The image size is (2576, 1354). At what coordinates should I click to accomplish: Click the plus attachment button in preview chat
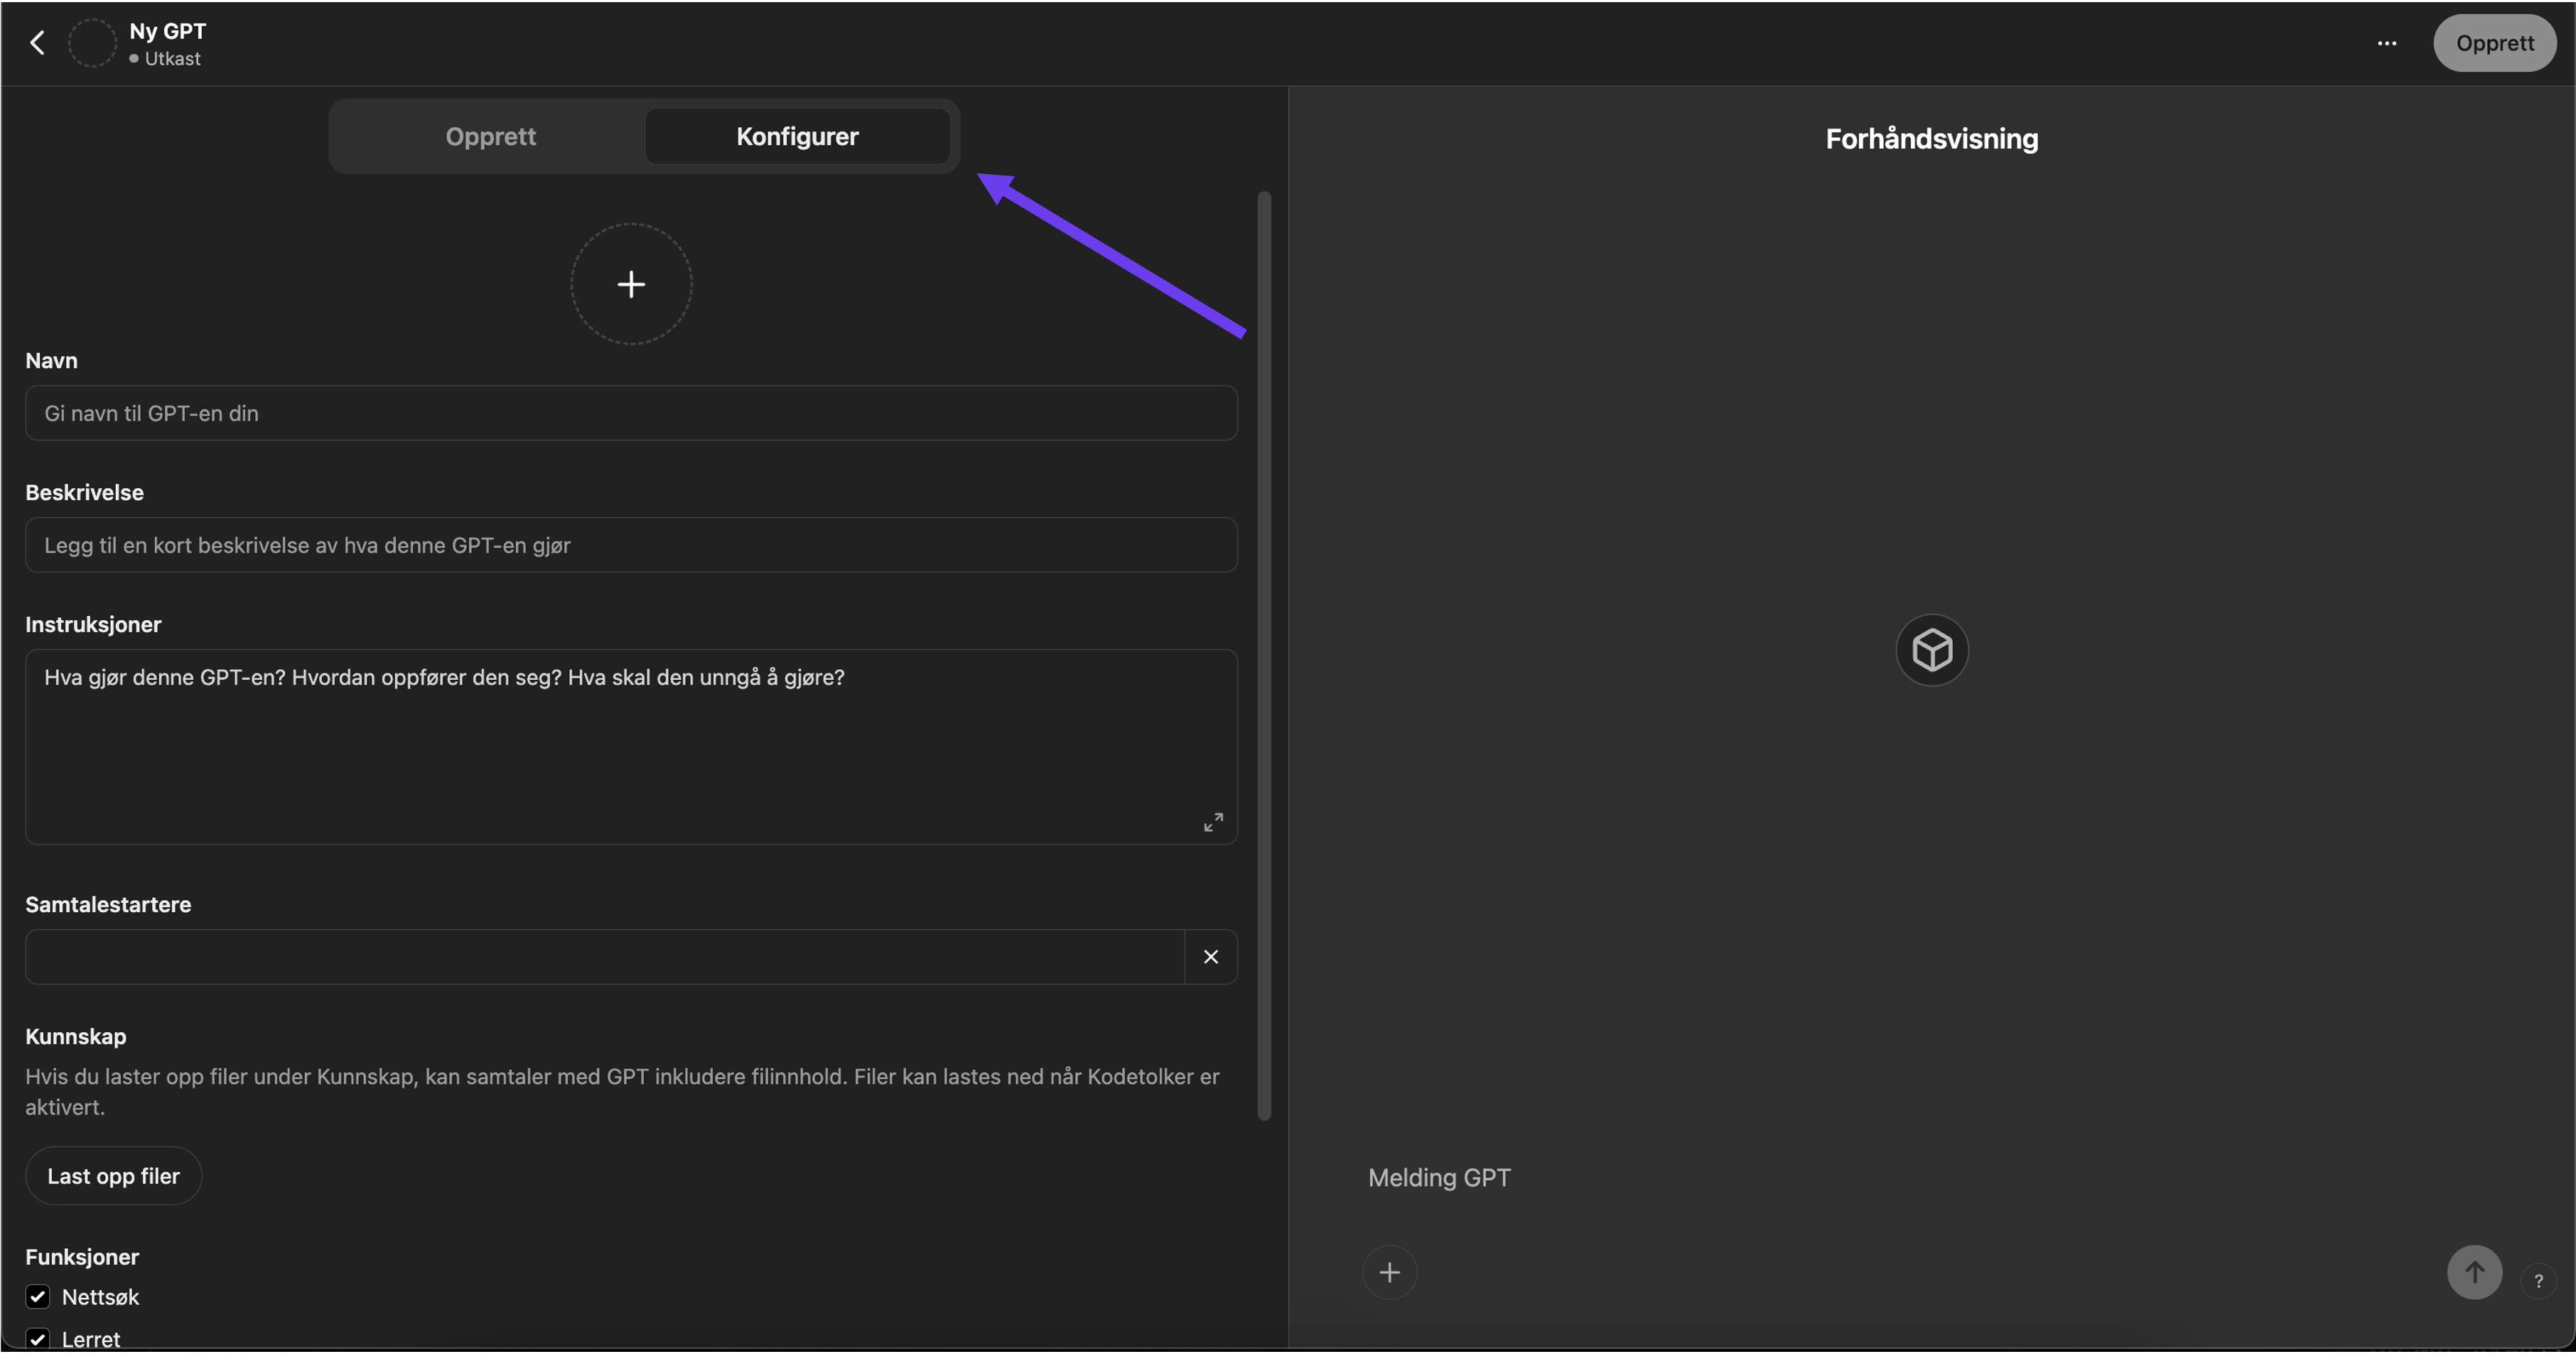[1389, 1272]
